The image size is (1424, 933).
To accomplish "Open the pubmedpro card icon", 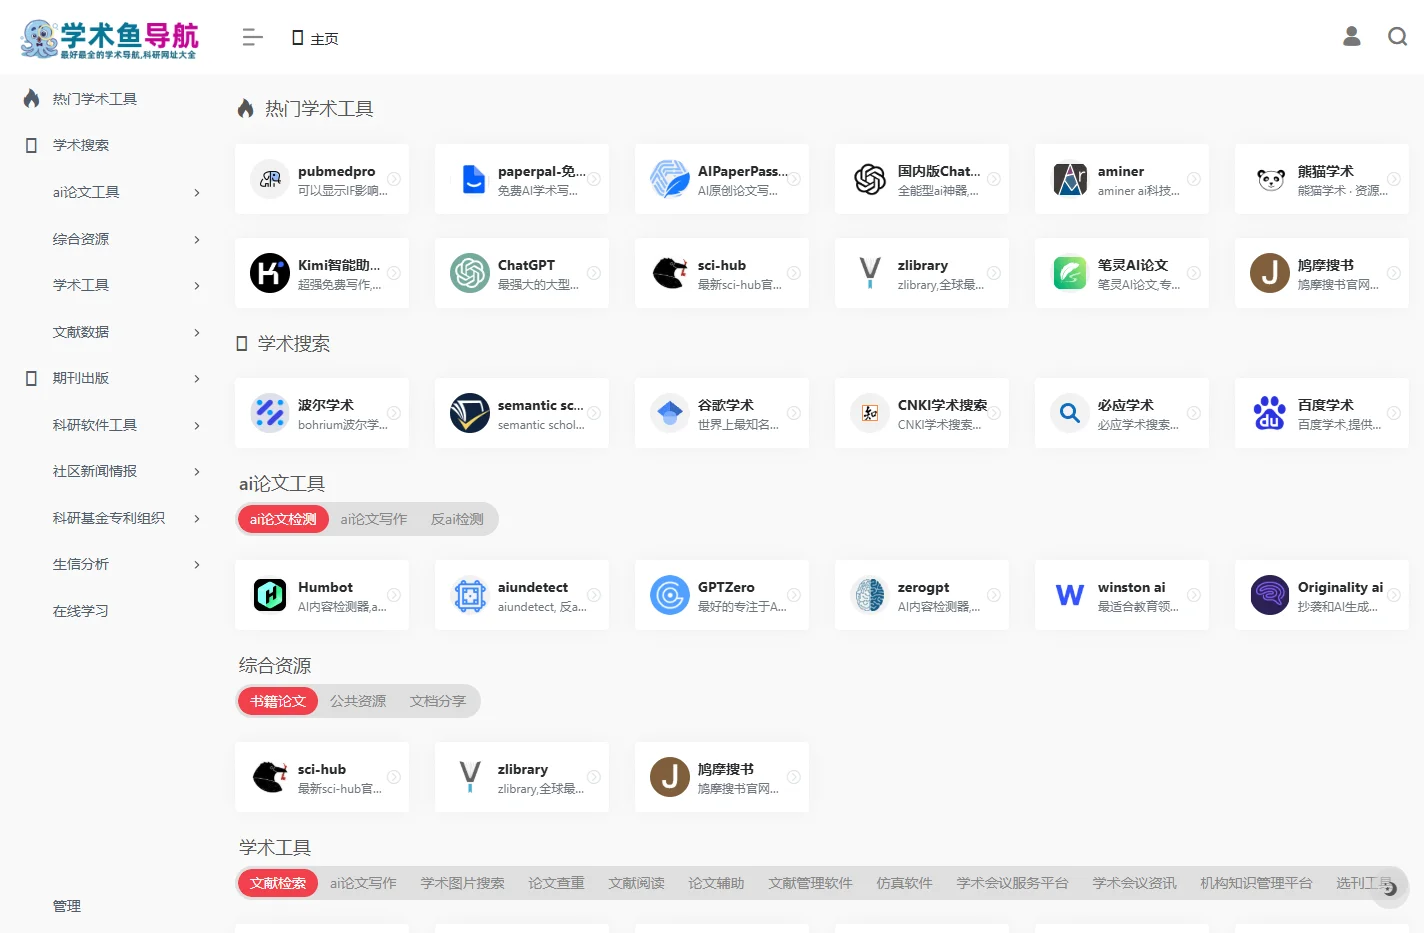I will click(x=270, y=179).
